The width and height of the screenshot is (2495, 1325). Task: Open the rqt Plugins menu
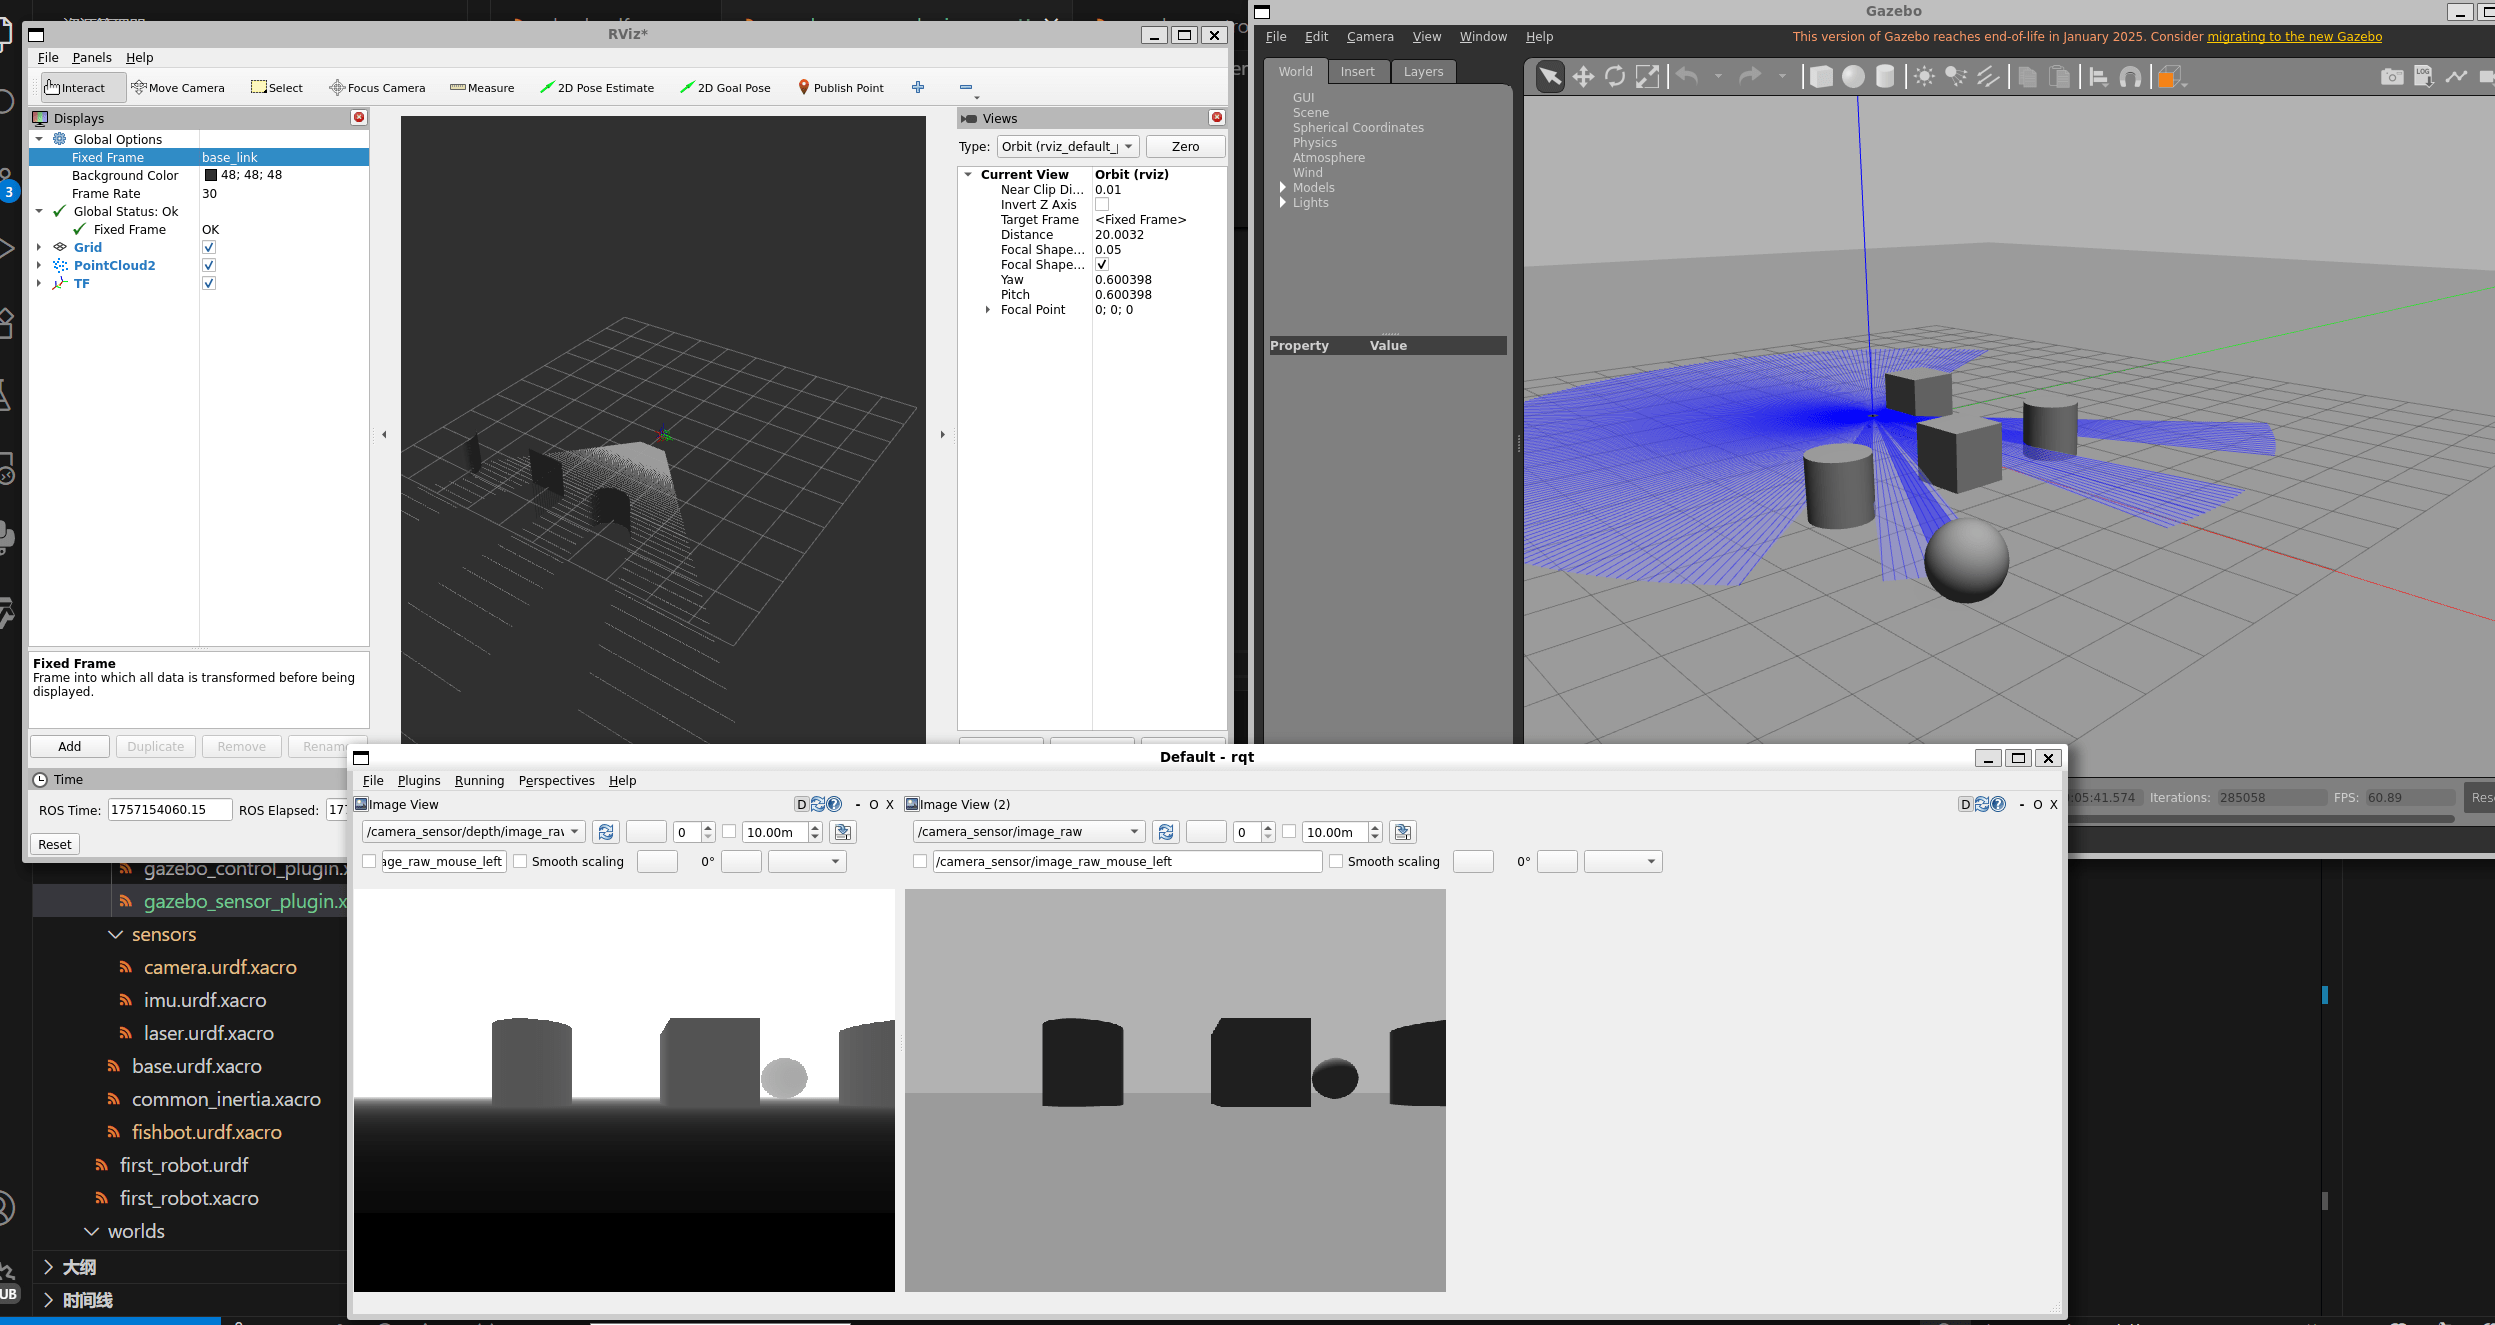pos(418,781)
